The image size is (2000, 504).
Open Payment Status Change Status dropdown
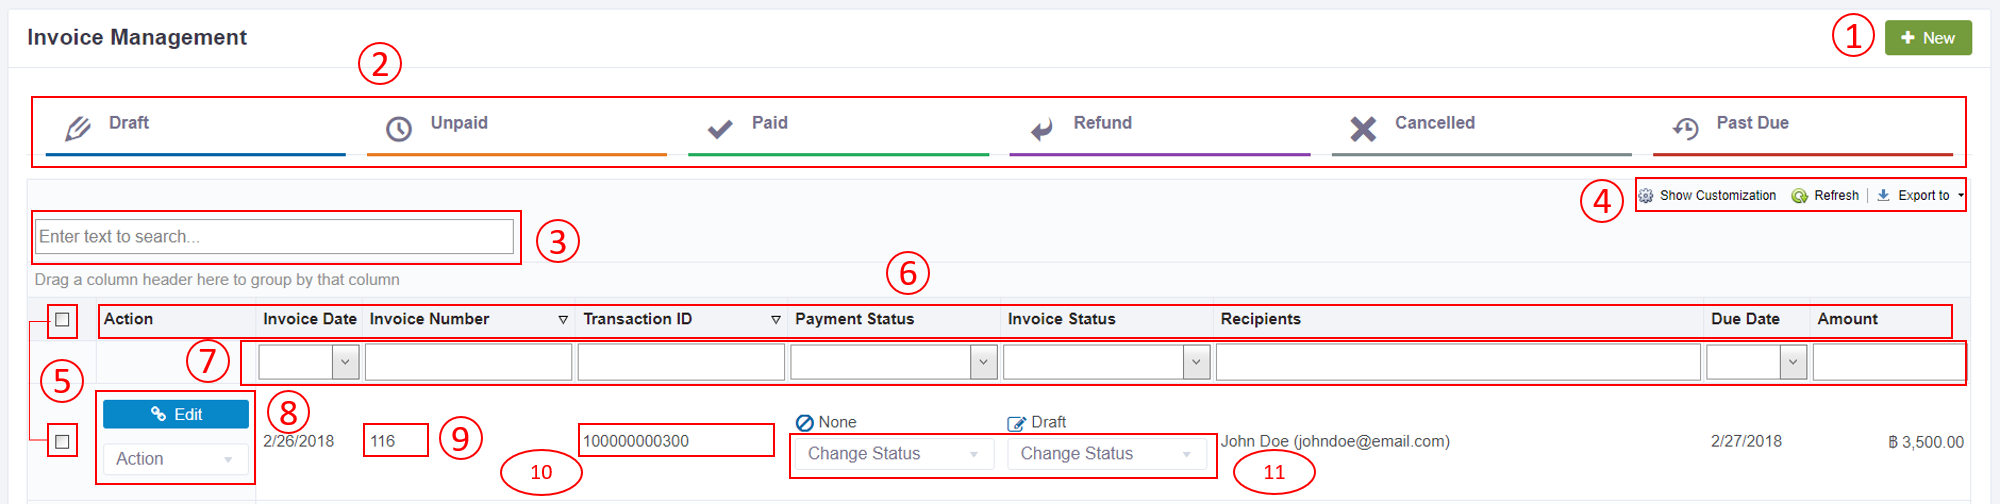click(x=892, y=454)
